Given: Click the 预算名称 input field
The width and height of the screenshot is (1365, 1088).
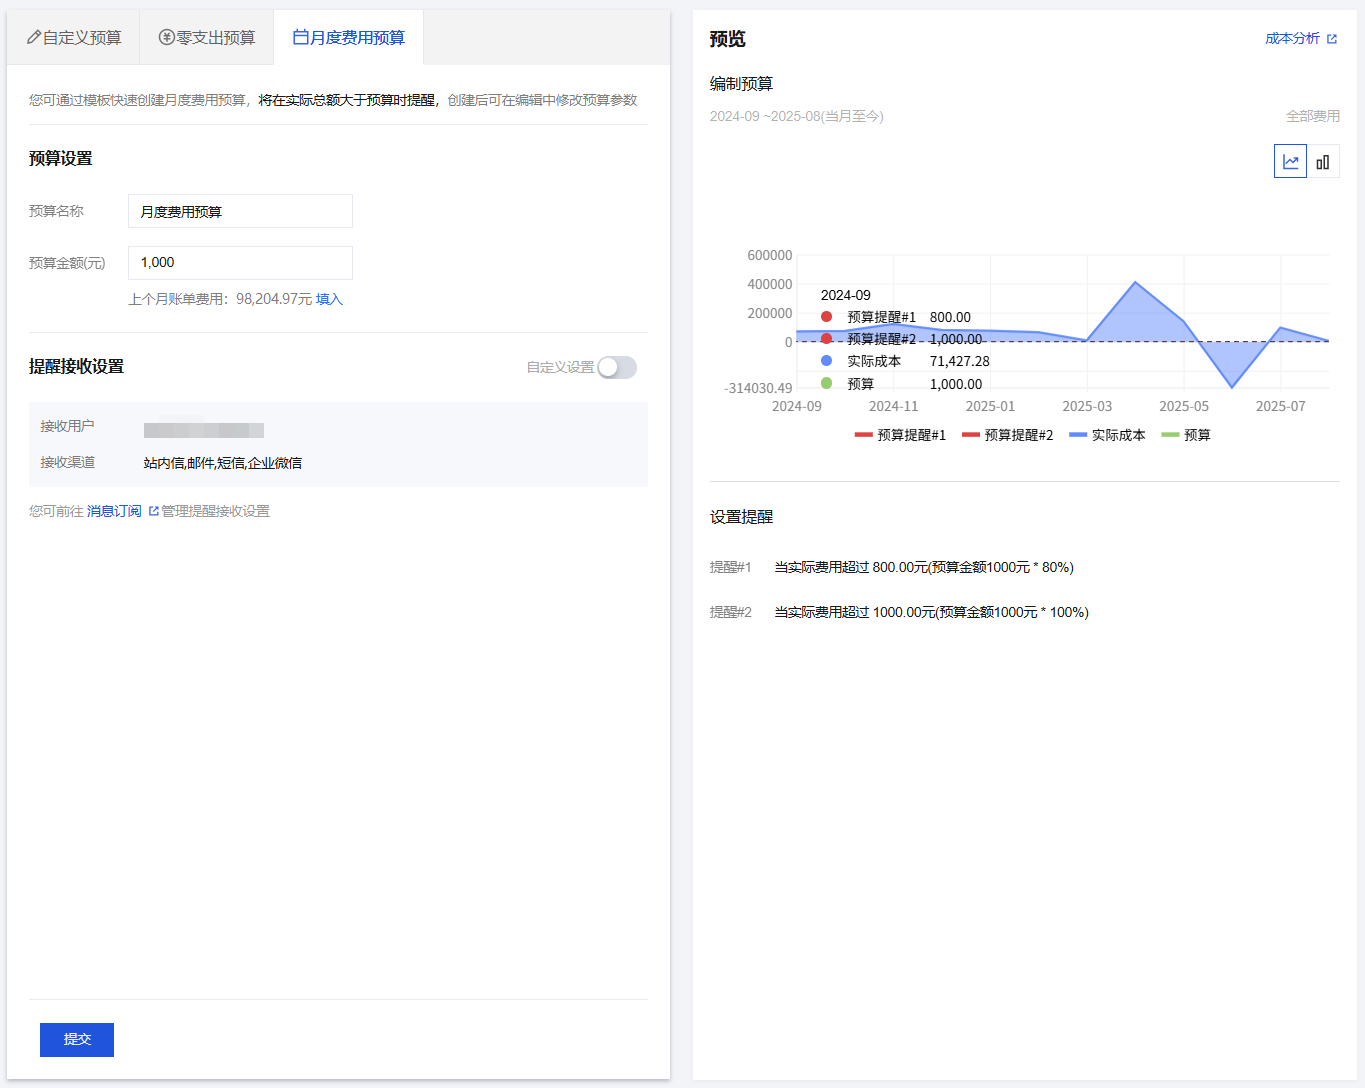Looking at the screenshot, I should tap(240, 211).
